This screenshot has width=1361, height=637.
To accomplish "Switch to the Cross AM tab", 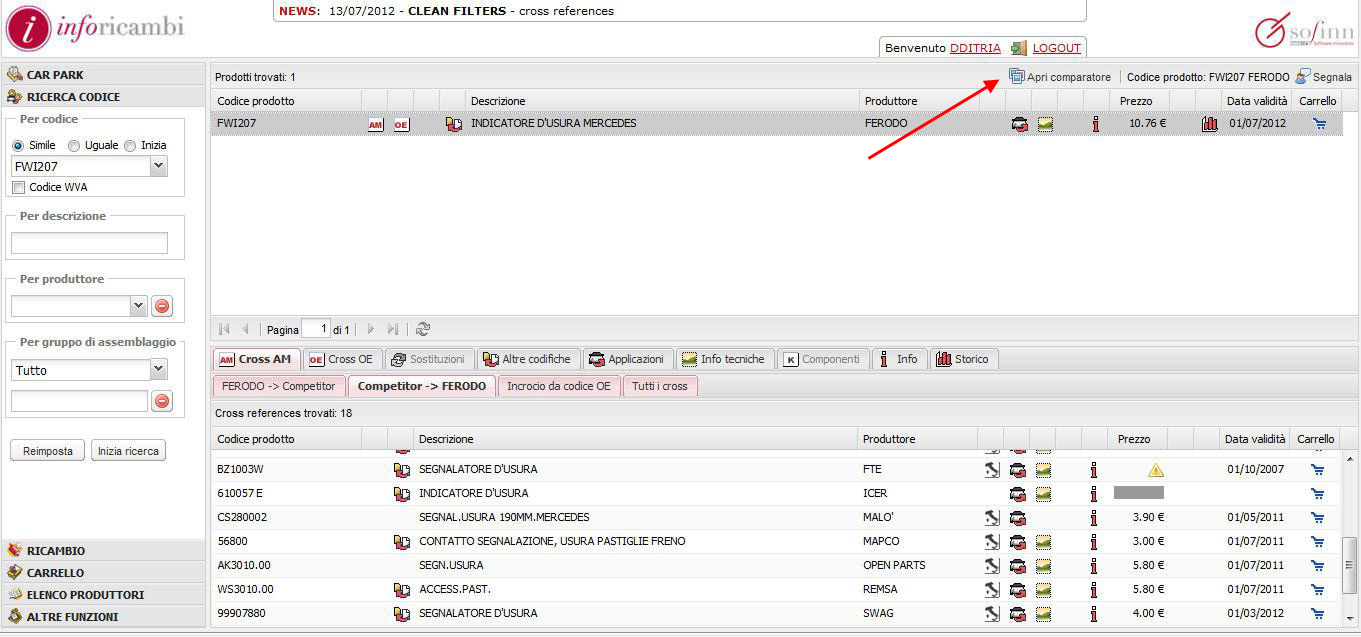I will (256, 359).
